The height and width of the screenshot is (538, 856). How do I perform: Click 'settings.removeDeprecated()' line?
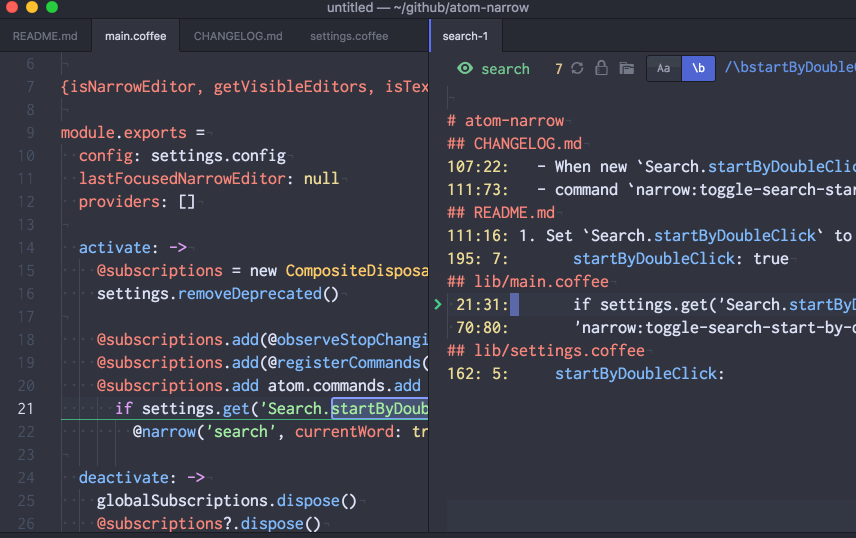pos(218,293)
